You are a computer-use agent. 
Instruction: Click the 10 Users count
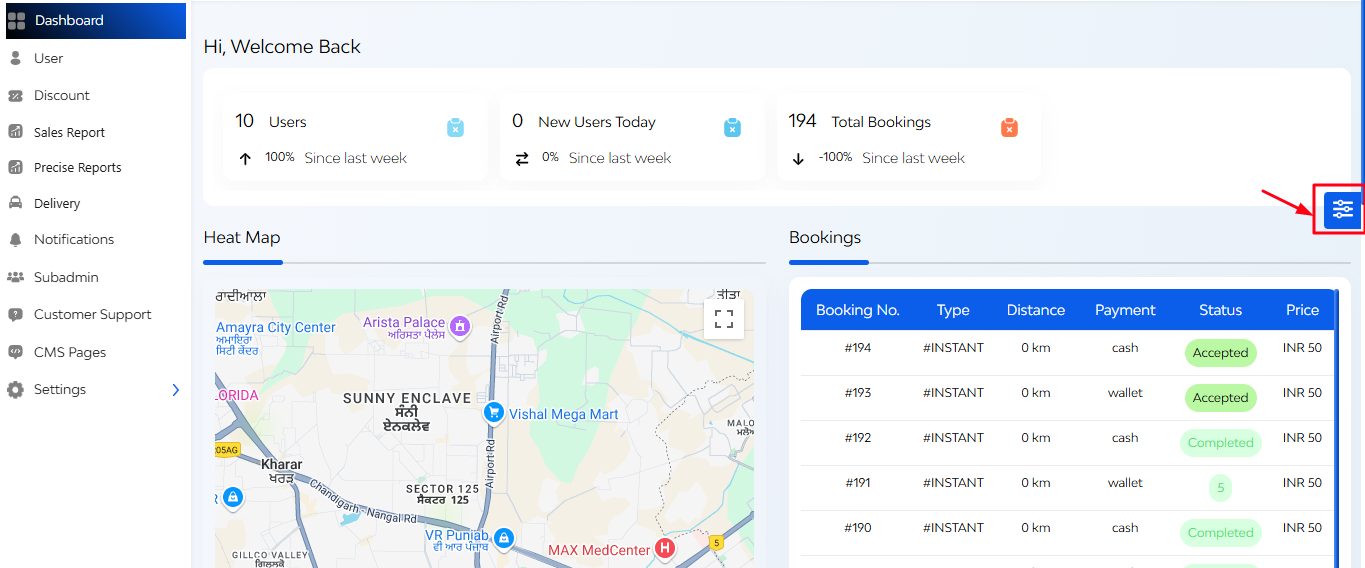244,121
